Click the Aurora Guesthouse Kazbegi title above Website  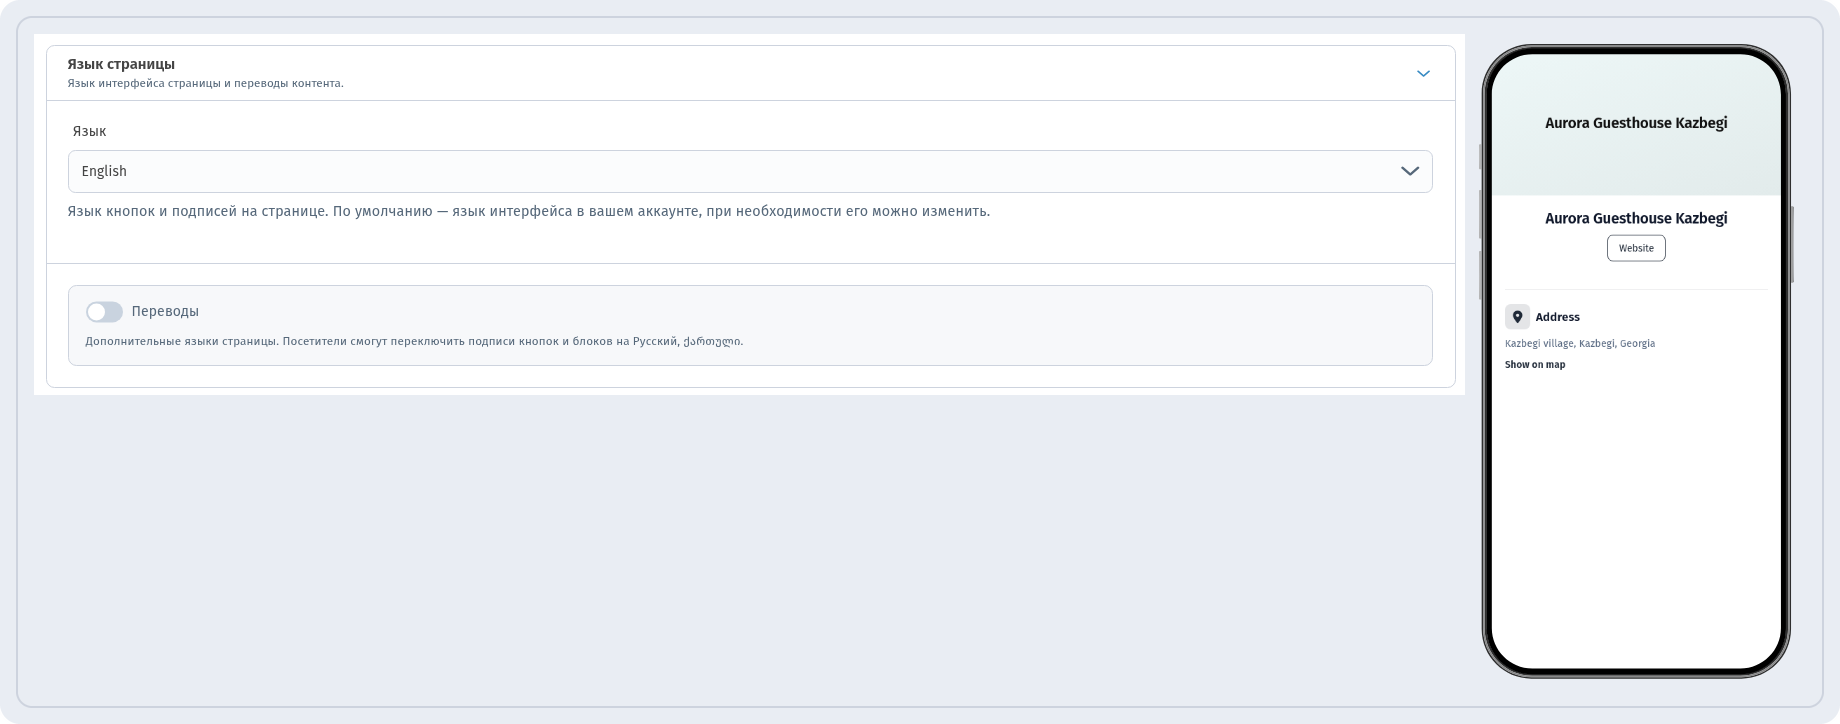pos(1636,218)
